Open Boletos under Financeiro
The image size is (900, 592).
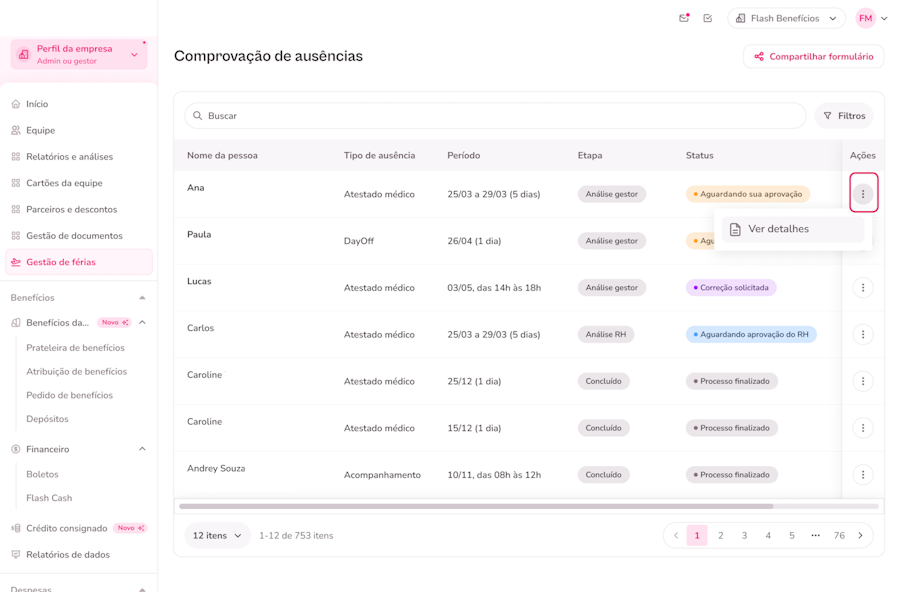(42, 474)
